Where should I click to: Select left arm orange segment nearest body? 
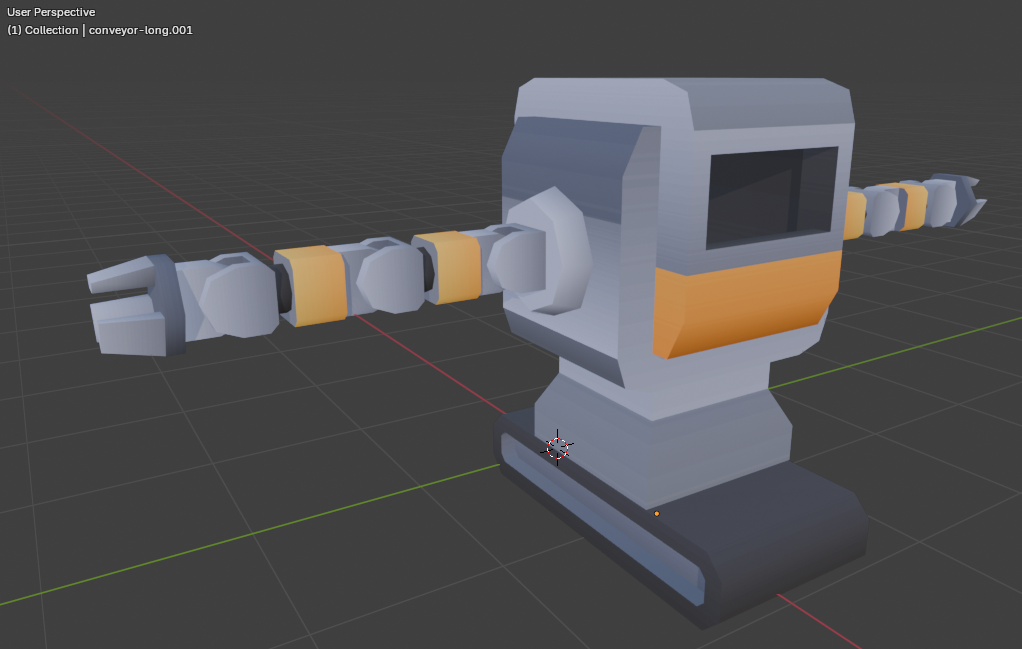click(446, 267)
